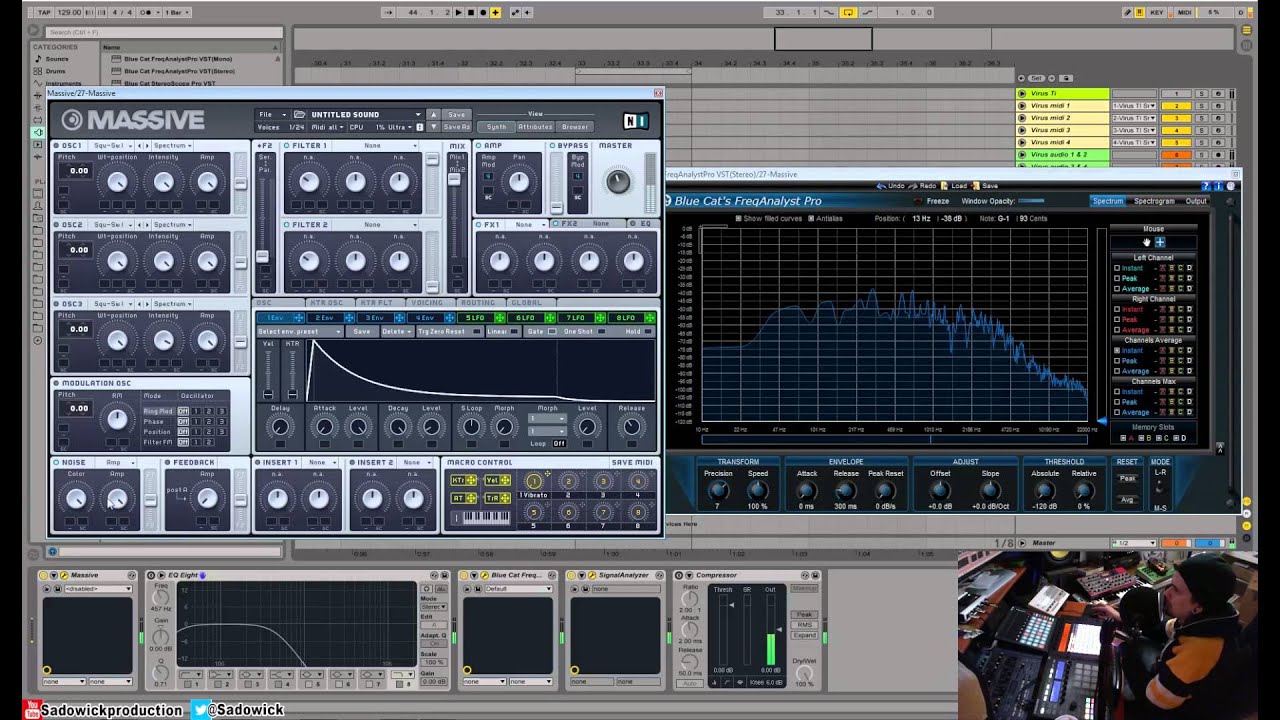The width and height of the screenshot is (1280, 720).
Task: Uncheck Channels Average Instant curve
Action: (x=1117, y=351)
